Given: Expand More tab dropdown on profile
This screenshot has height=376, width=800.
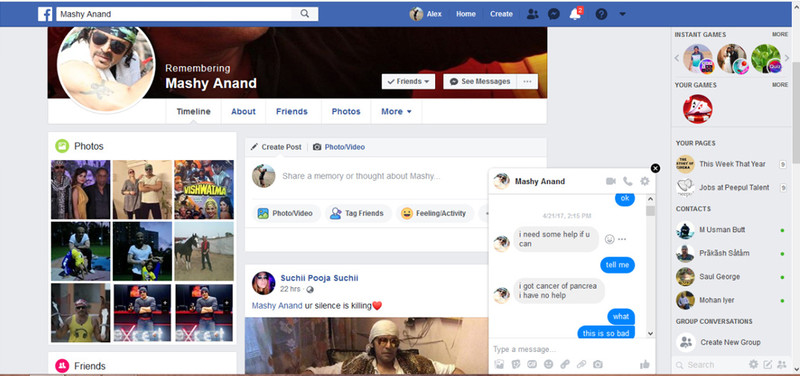Looking at the screenshot, I should pos(396,112).
